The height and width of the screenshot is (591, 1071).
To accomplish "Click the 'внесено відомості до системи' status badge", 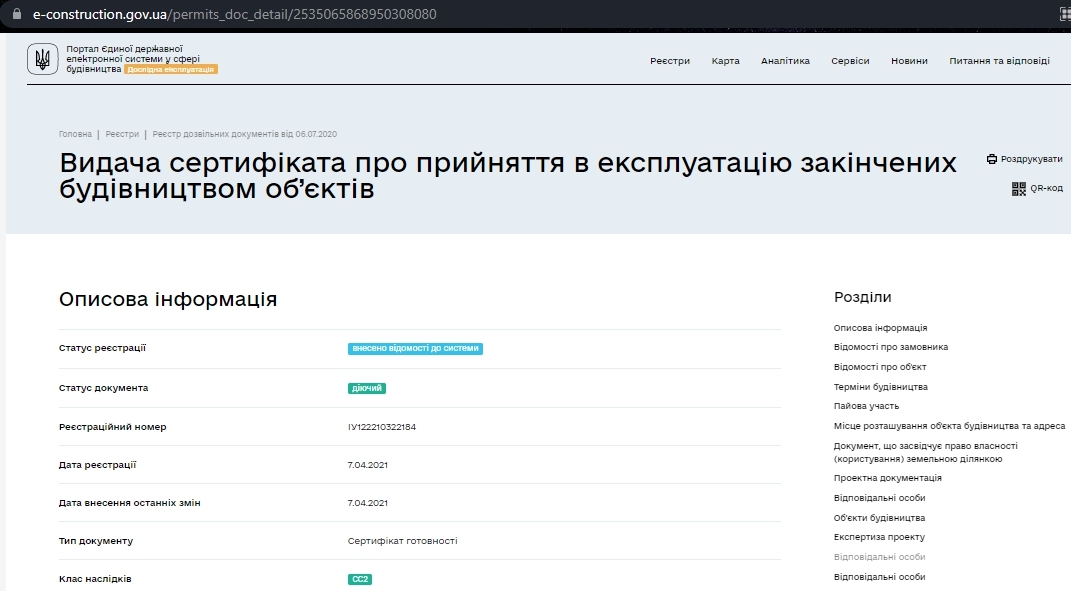I will pyautogui.click(x=415, y=348).
